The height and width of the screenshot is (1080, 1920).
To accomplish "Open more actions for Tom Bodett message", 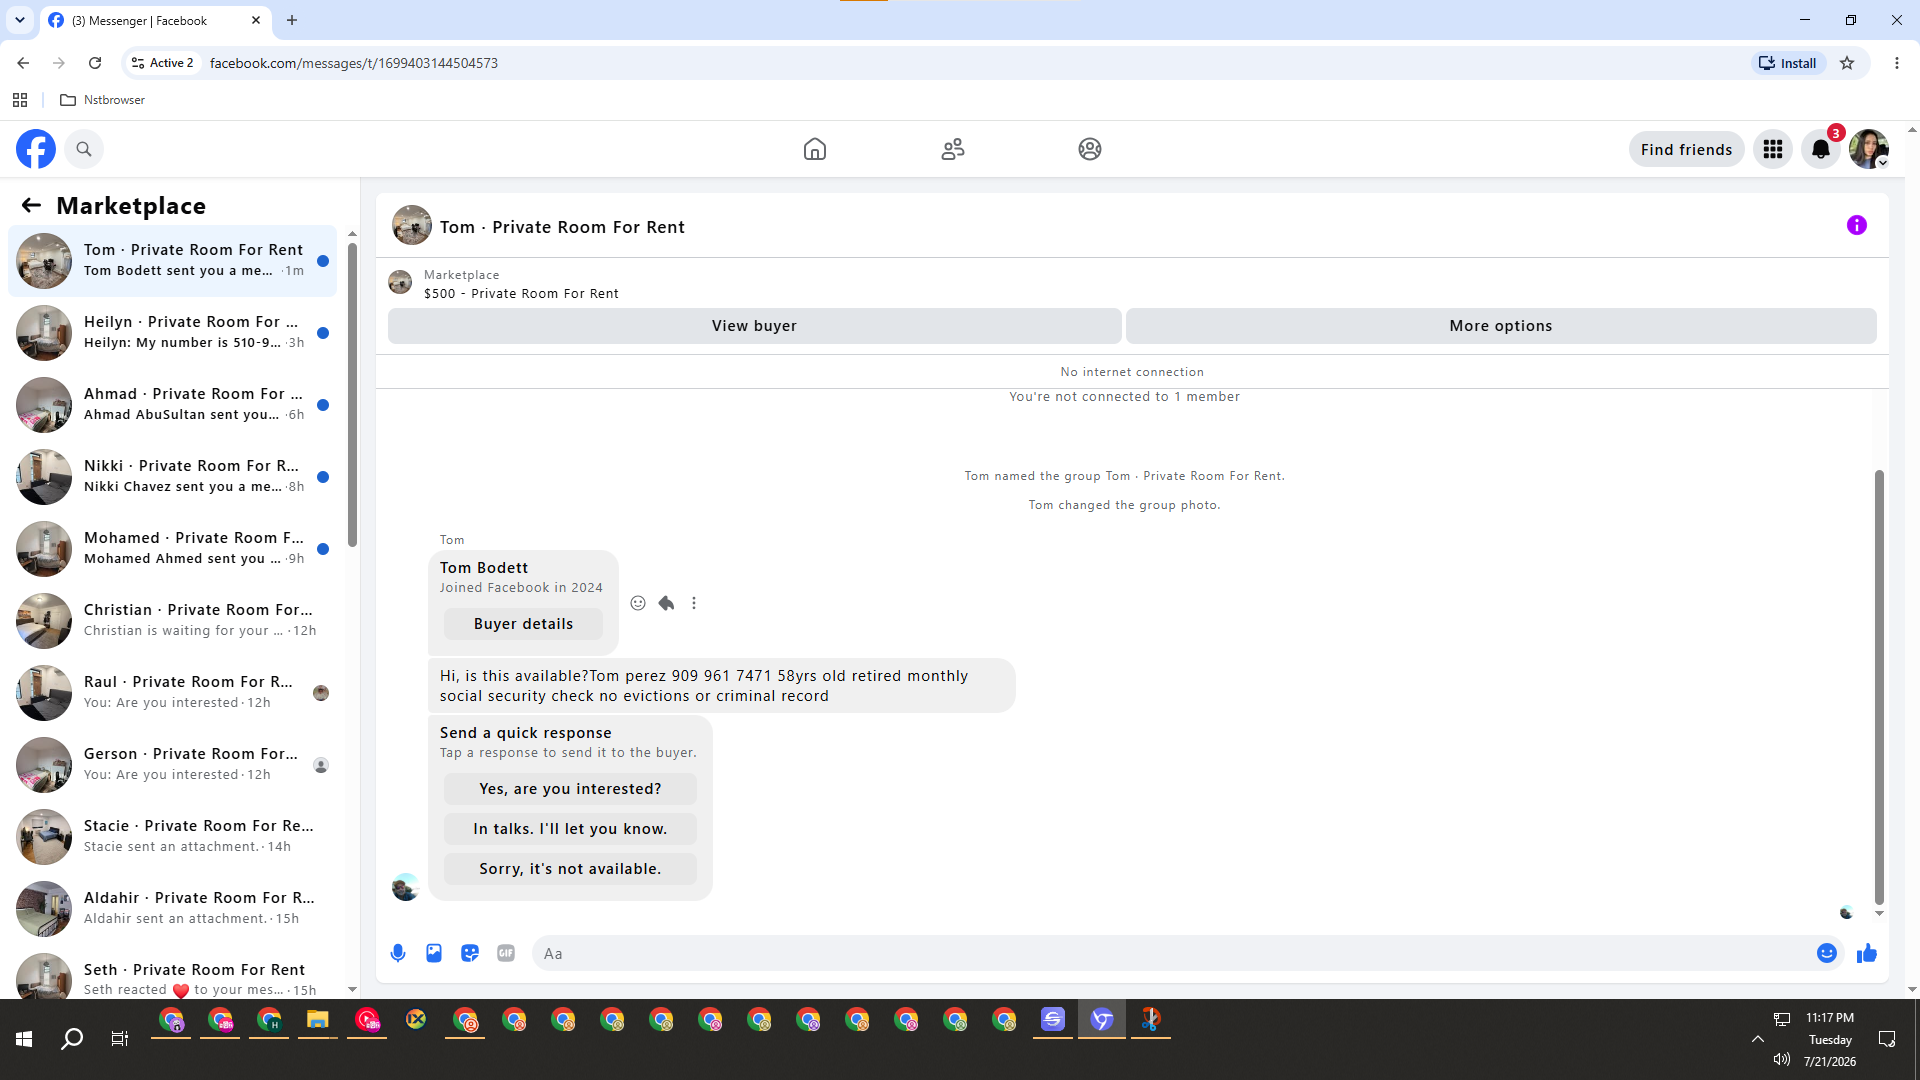I will click(x=694, y=603).
